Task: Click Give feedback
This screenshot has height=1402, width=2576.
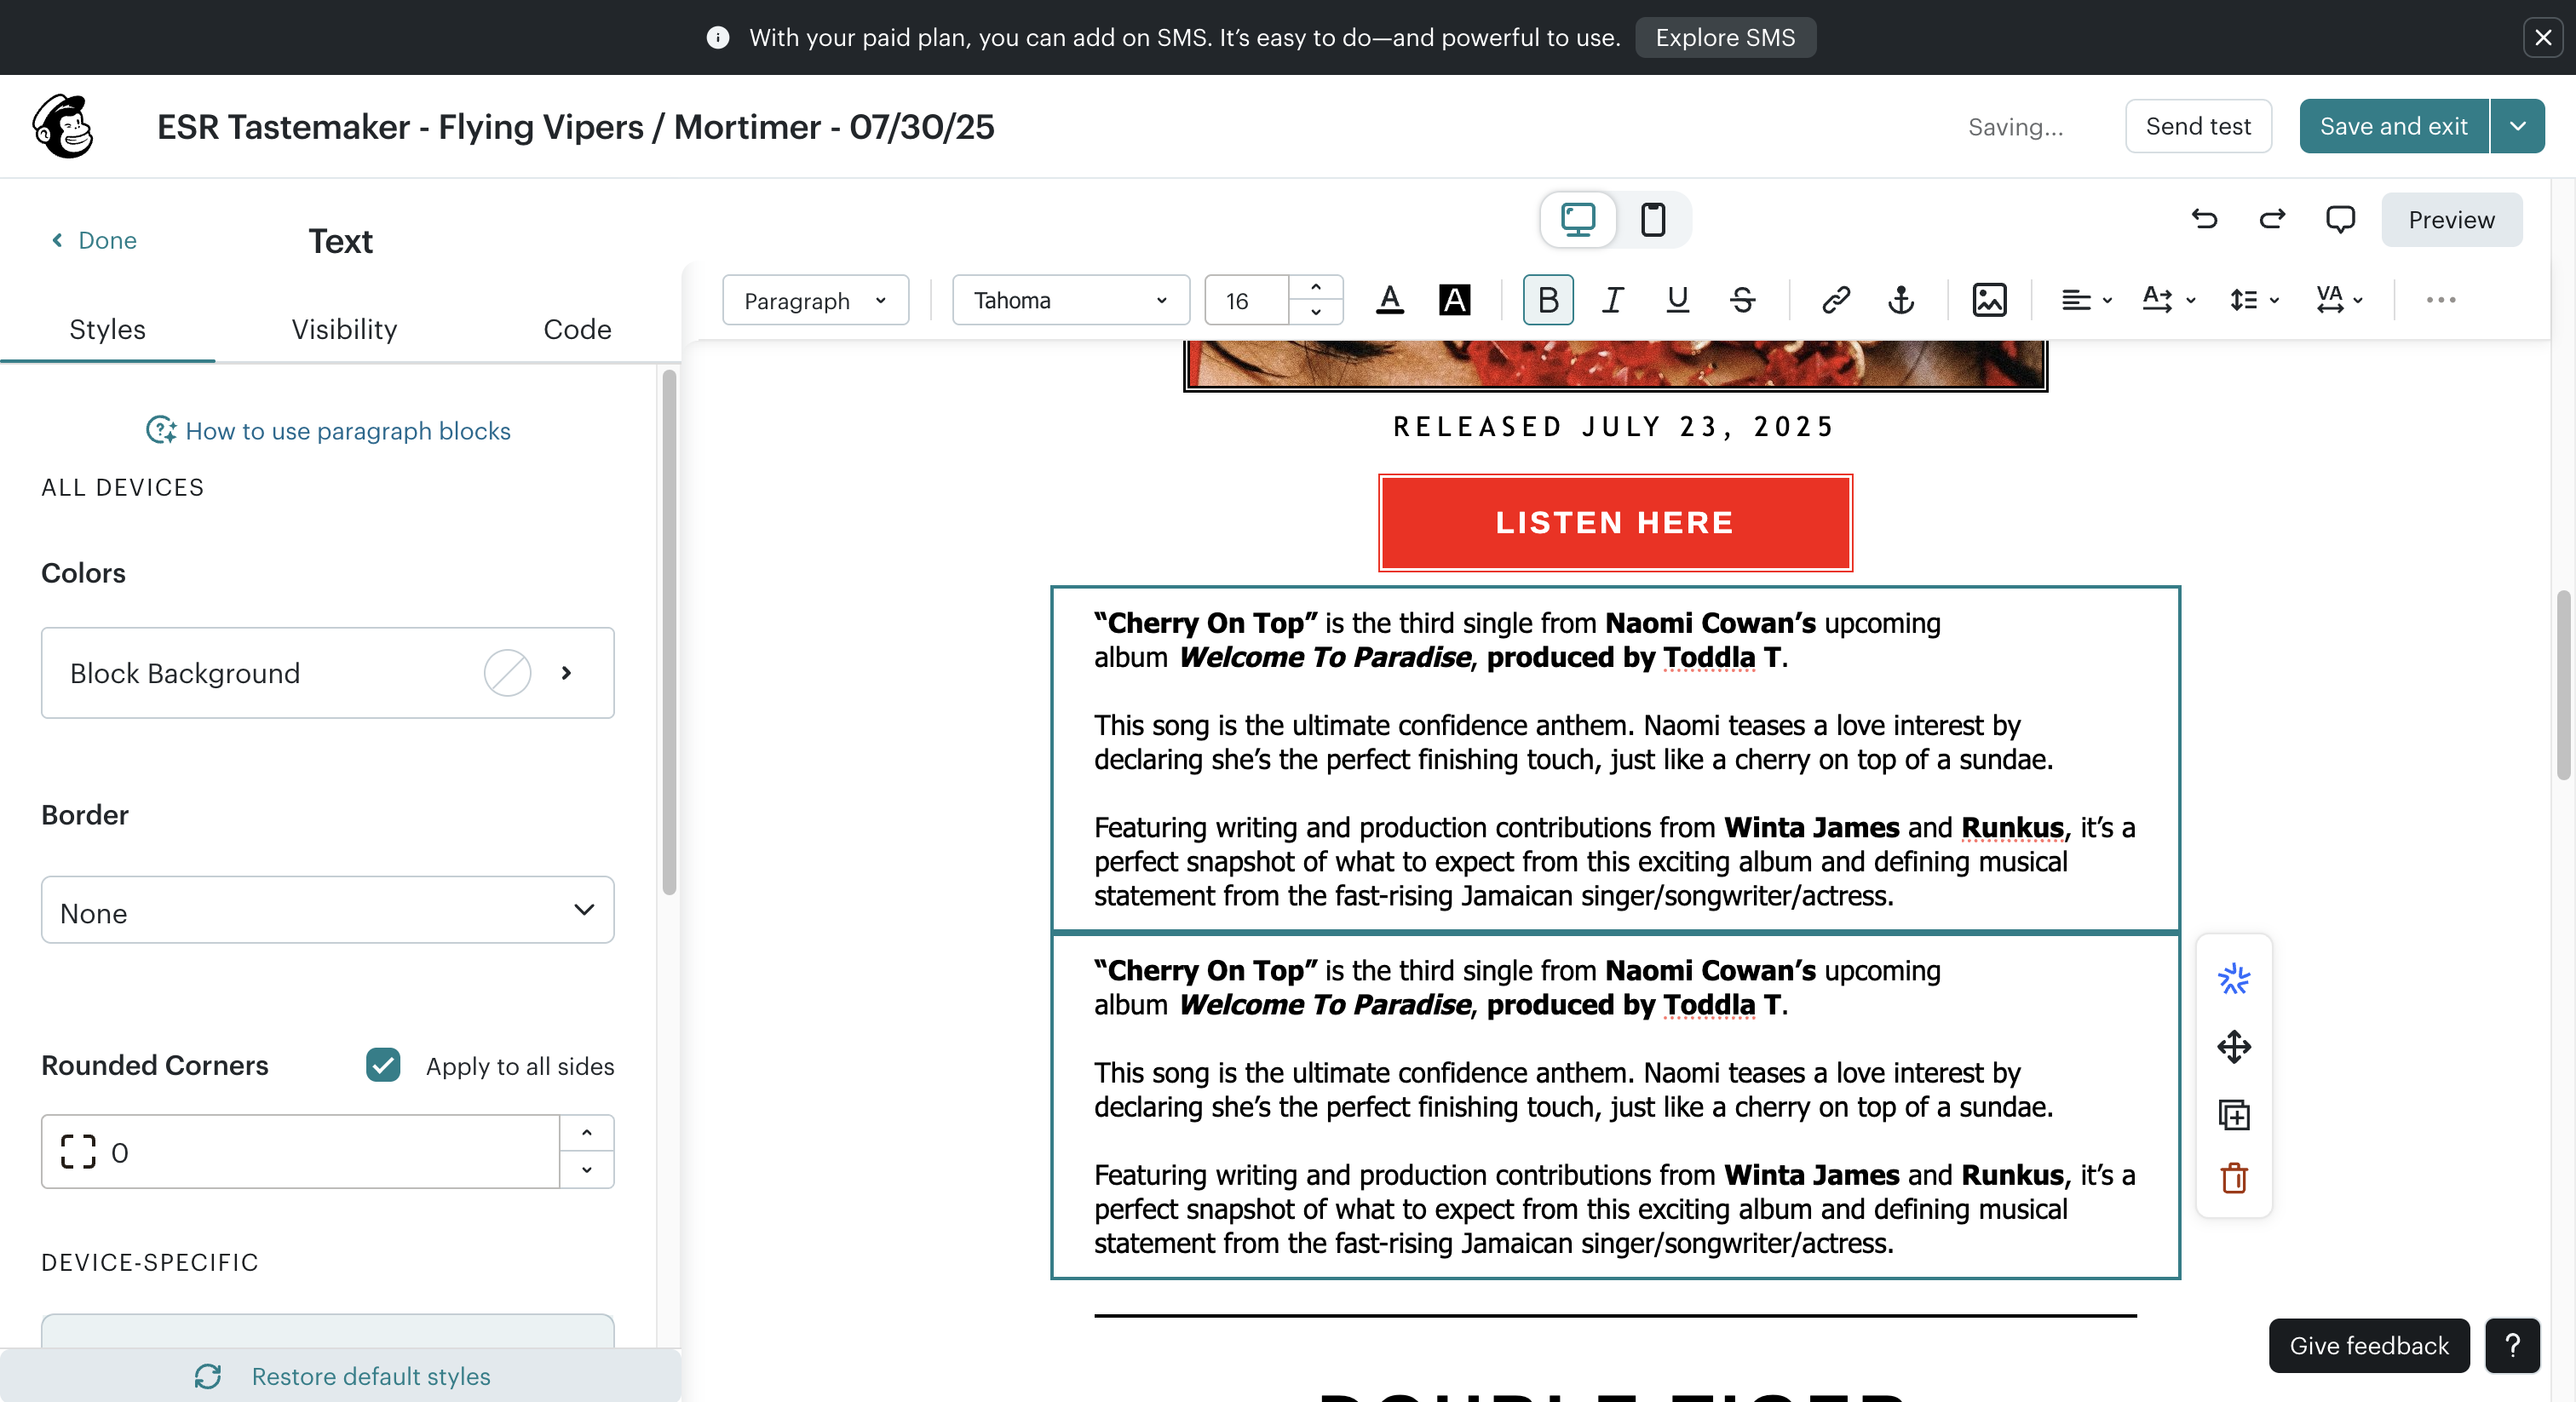Action: pos(2369,1345)
